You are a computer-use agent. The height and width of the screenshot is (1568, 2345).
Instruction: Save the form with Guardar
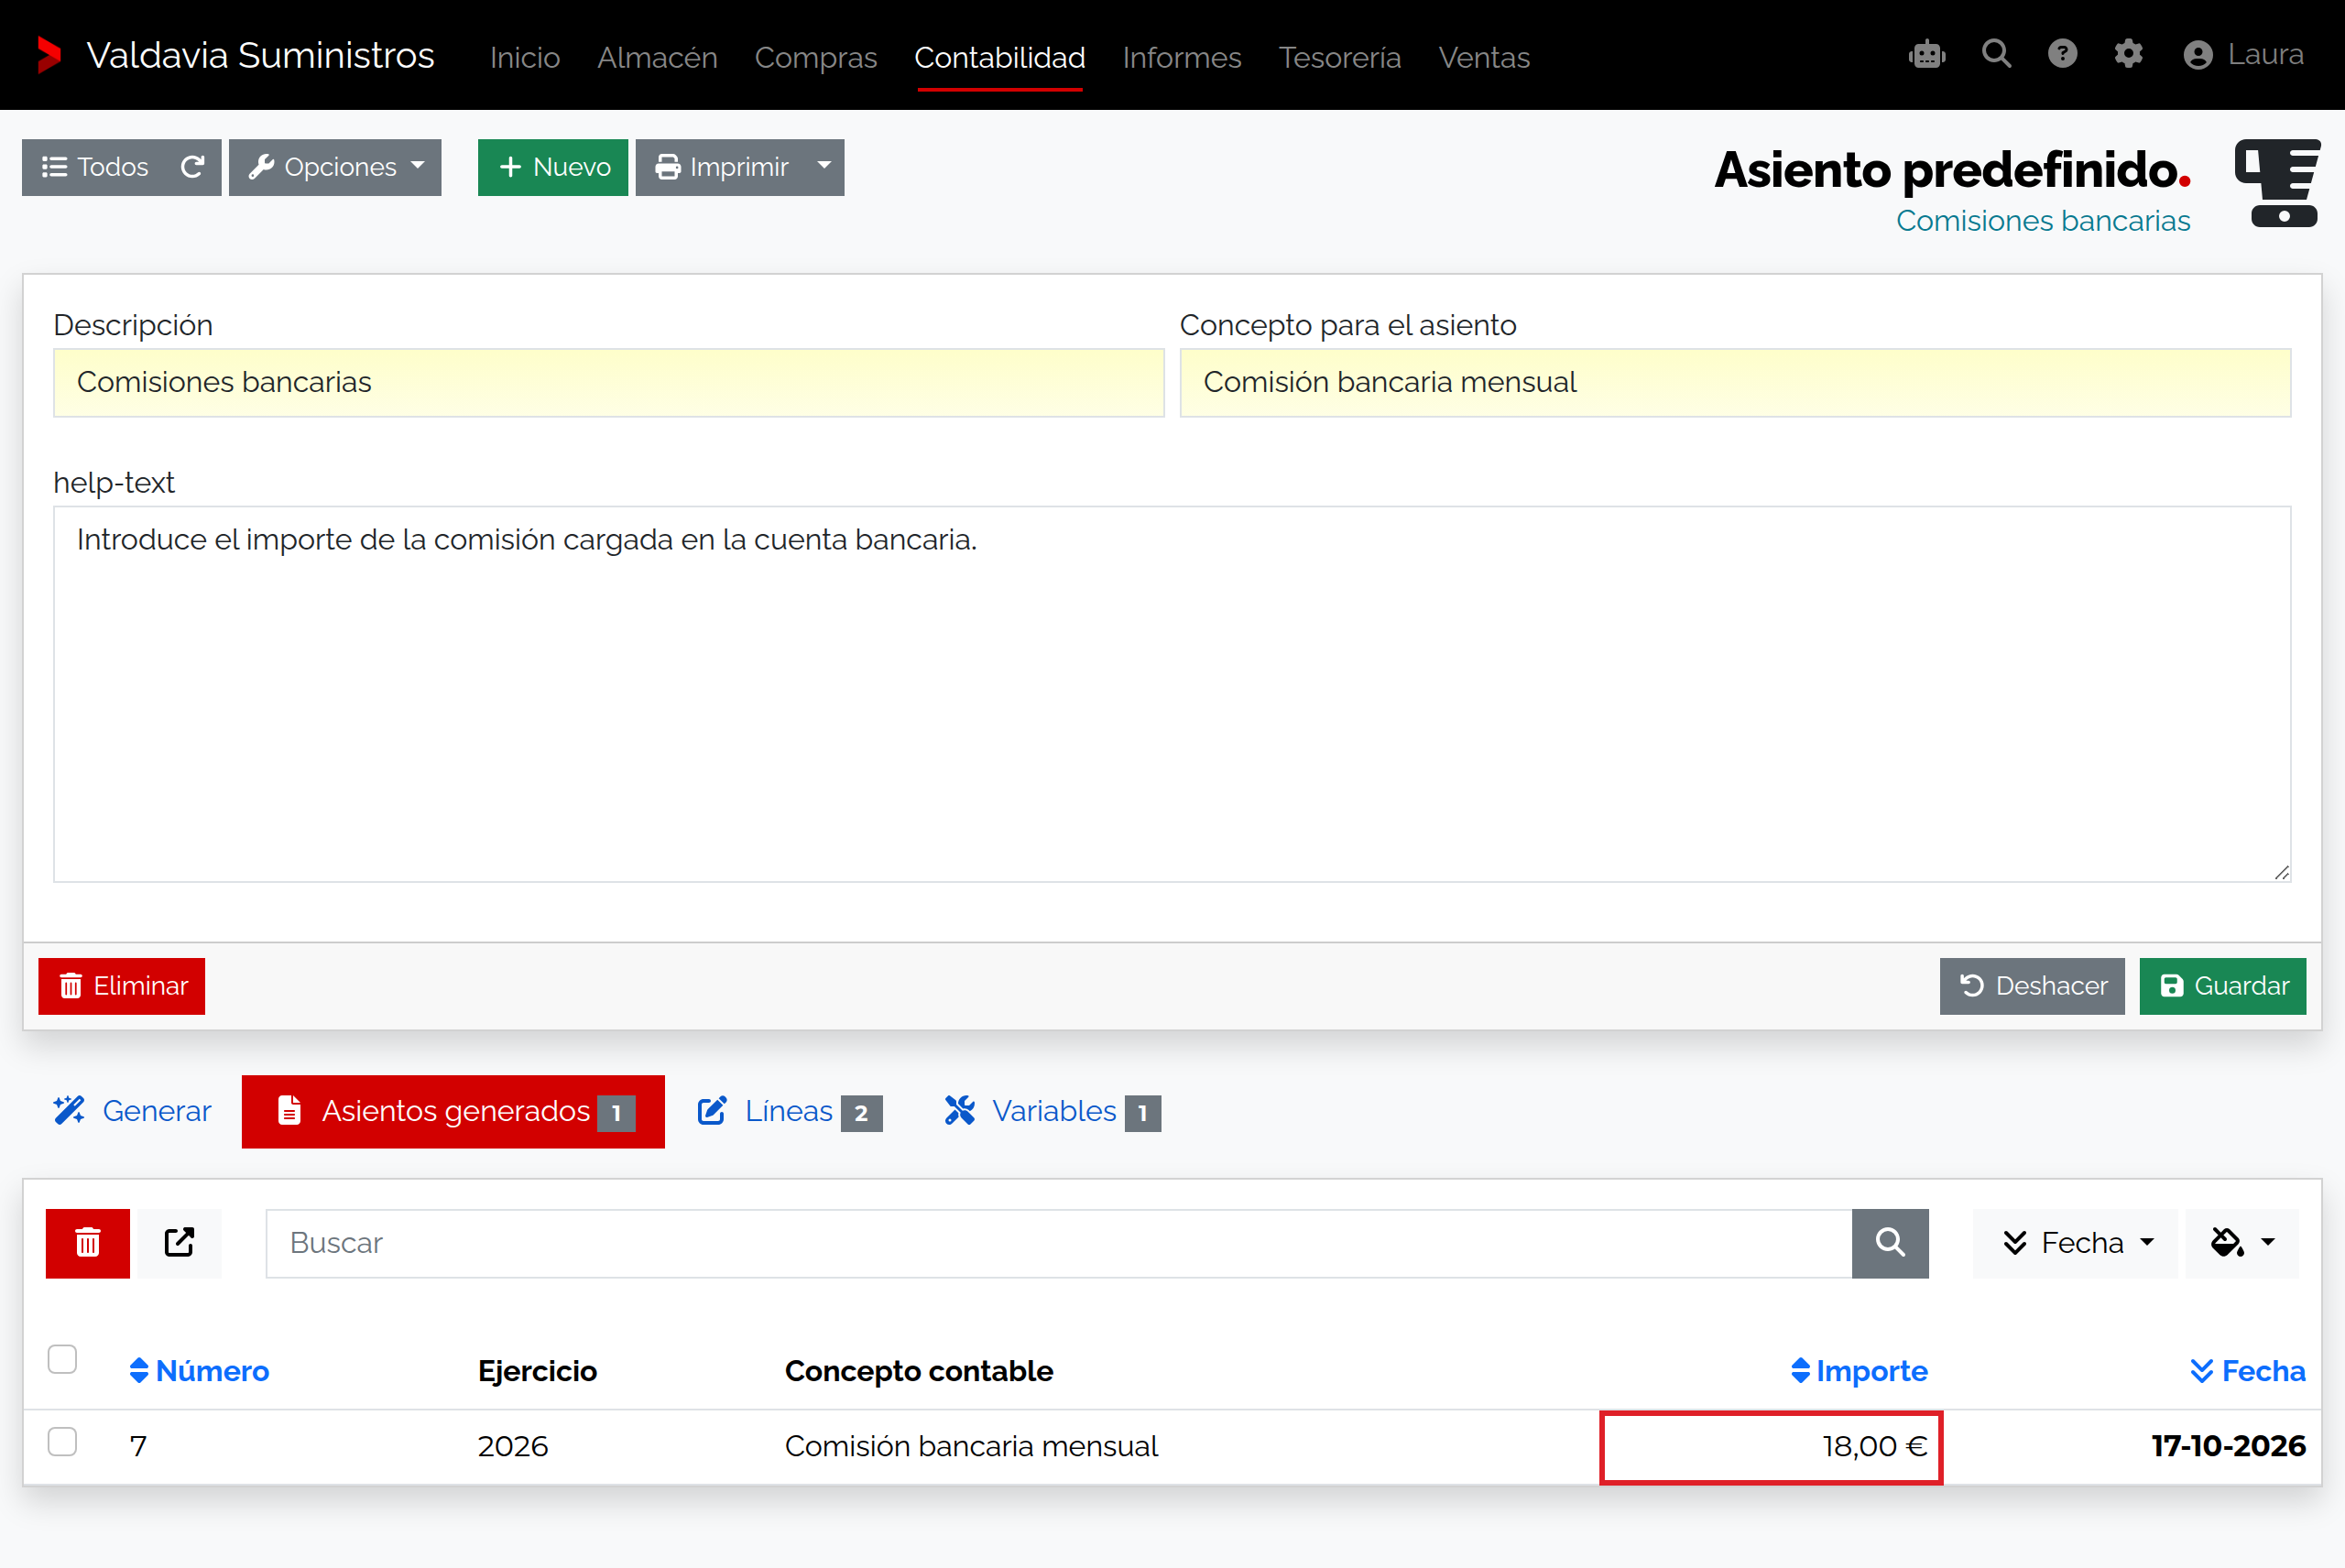coord(2223,986)
